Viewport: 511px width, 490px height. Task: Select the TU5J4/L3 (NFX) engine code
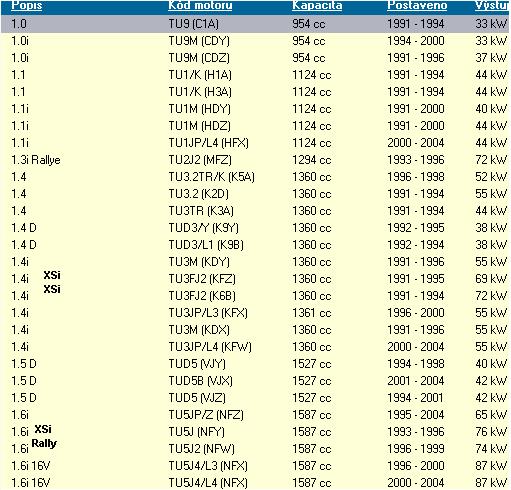click(208, 466)
